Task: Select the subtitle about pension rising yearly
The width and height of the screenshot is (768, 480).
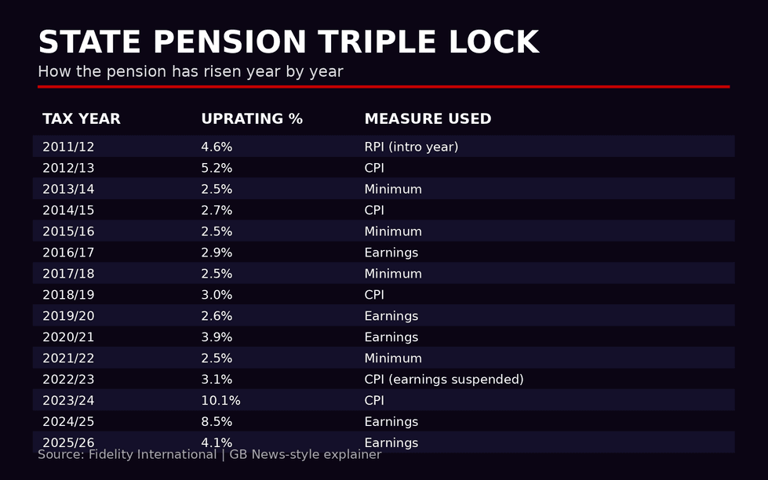Action: coord(190,72)
